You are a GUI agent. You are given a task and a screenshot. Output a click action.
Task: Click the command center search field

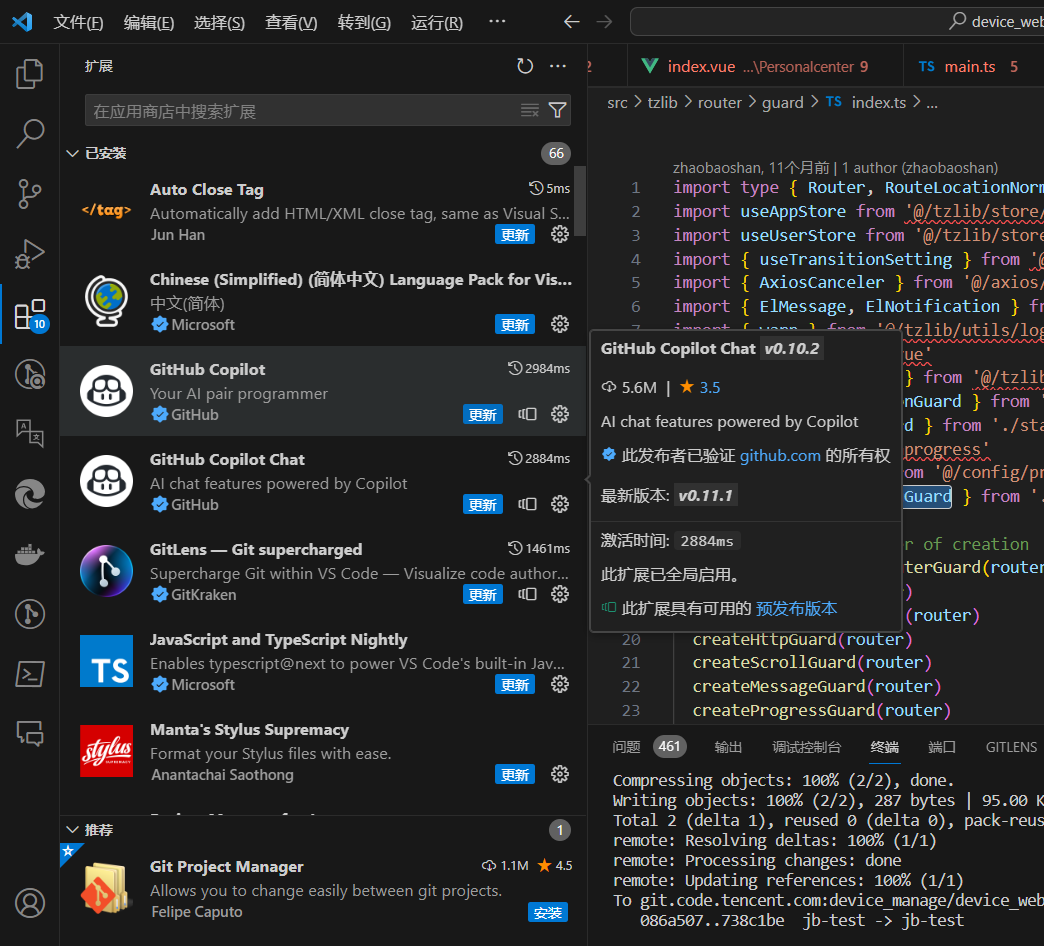837,22
